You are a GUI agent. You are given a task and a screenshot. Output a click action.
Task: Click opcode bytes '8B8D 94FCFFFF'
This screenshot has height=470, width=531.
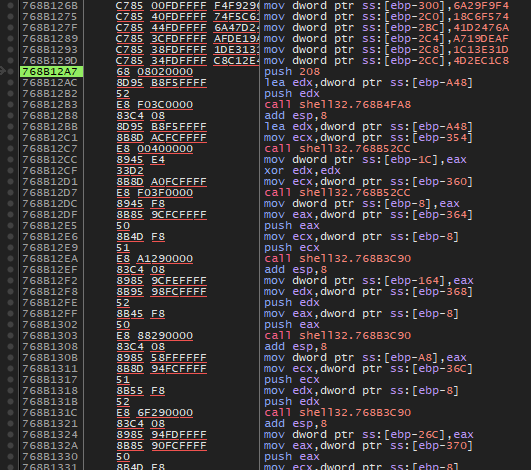click(x=162, y=369)
